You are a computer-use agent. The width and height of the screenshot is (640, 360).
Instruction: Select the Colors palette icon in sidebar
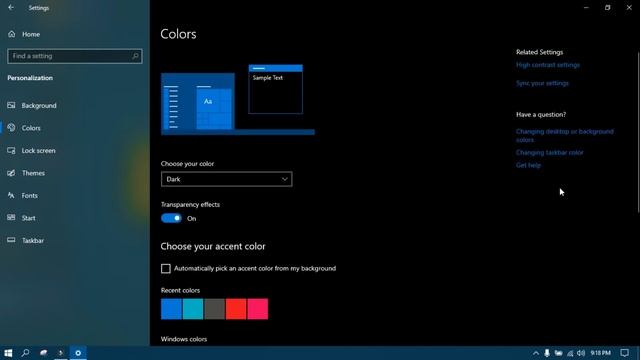tap(11, 128)
